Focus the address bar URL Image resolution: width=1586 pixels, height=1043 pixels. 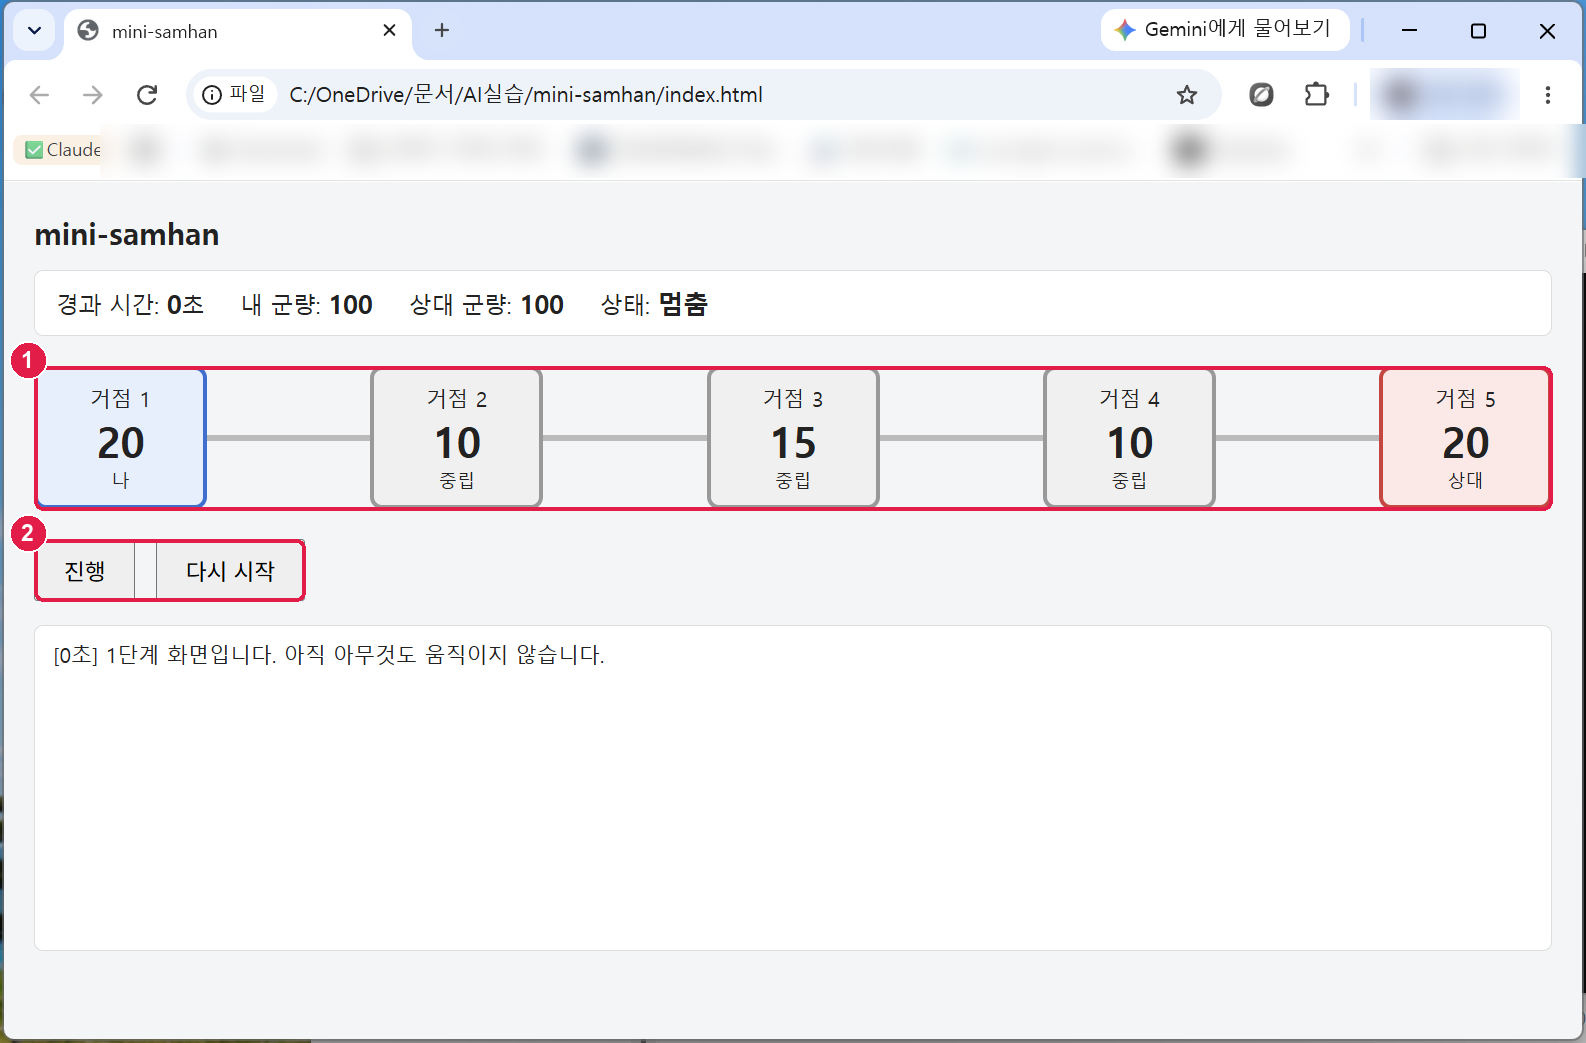coord(526,95)
